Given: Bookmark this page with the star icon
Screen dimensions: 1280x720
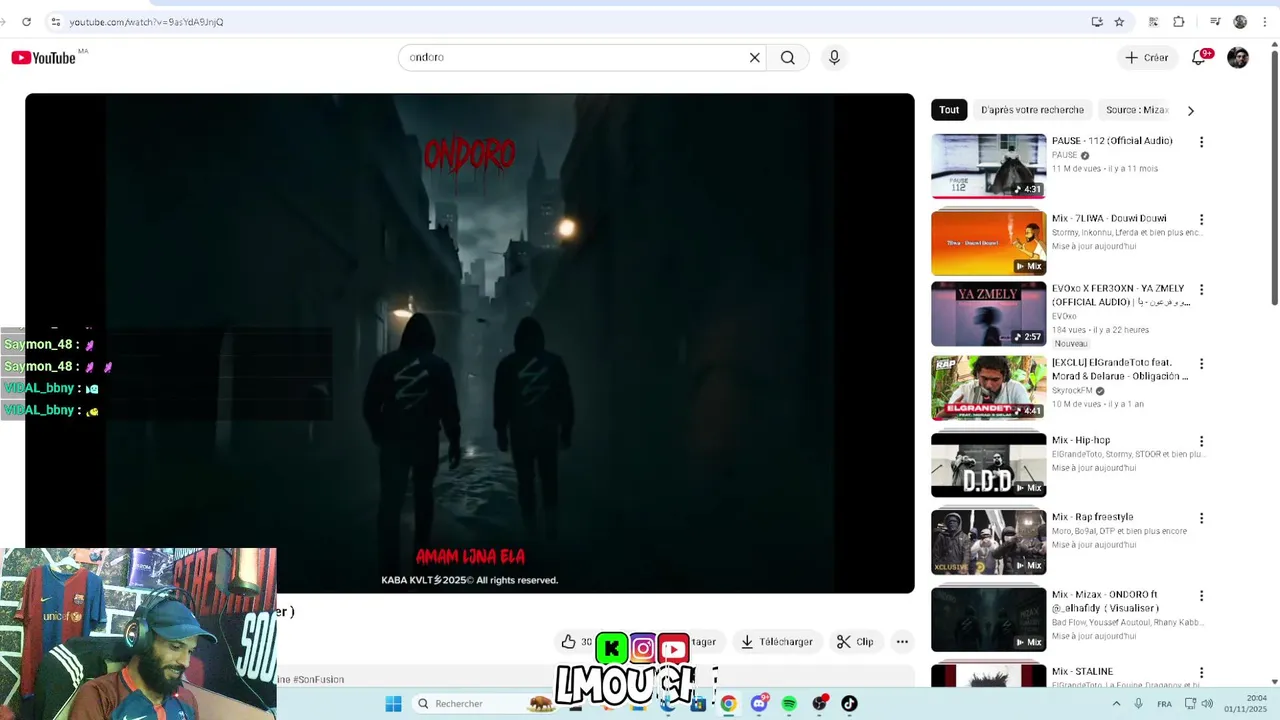Looking at the screenshot, I should 1119,22.
